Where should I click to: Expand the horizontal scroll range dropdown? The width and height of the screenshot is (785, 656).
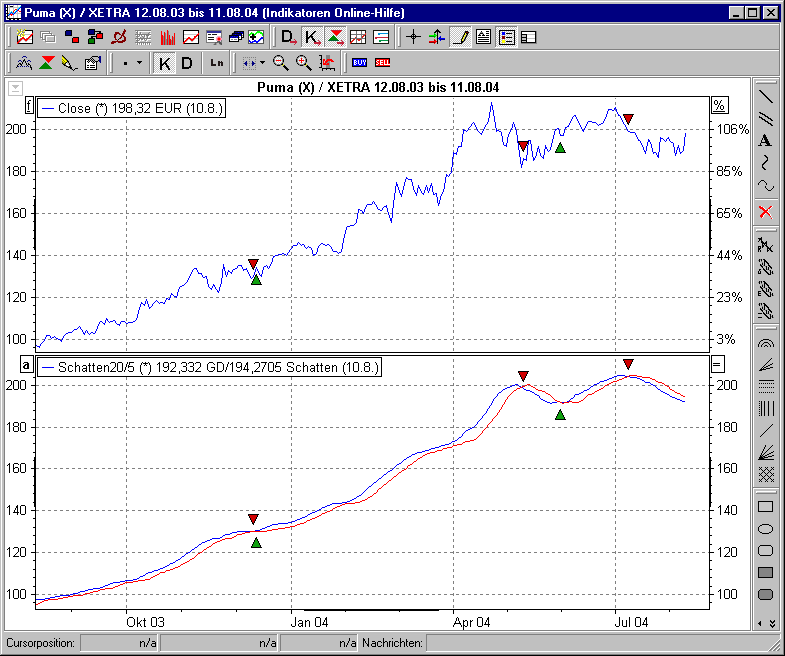(261, 63)
